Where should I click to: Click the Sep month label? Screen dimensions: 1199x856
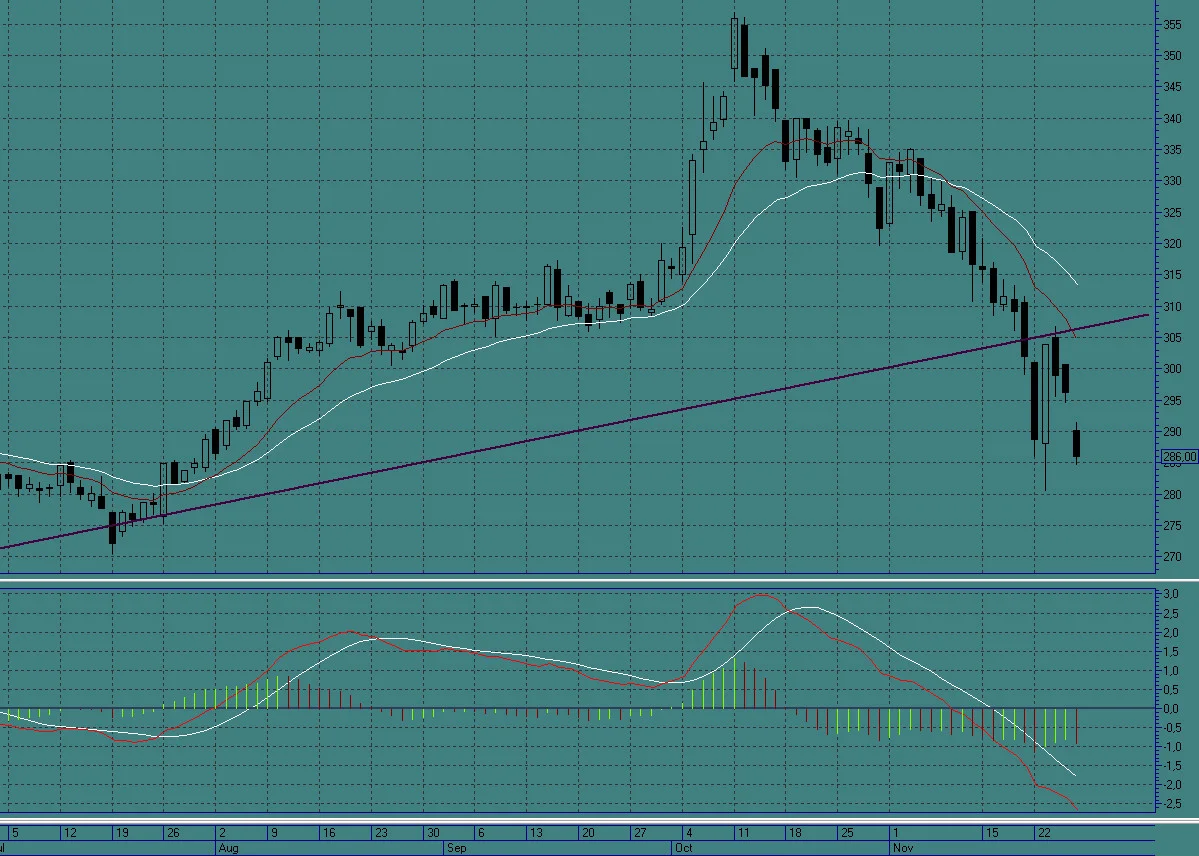[x=457, y=848]
